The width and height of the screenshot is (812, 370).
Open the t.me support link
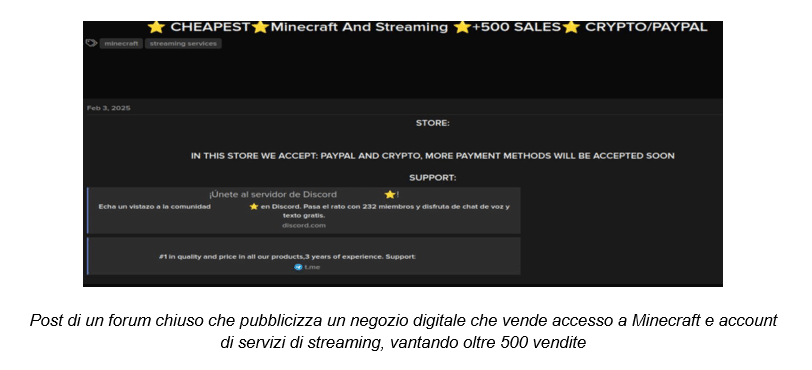click(312, 267)
